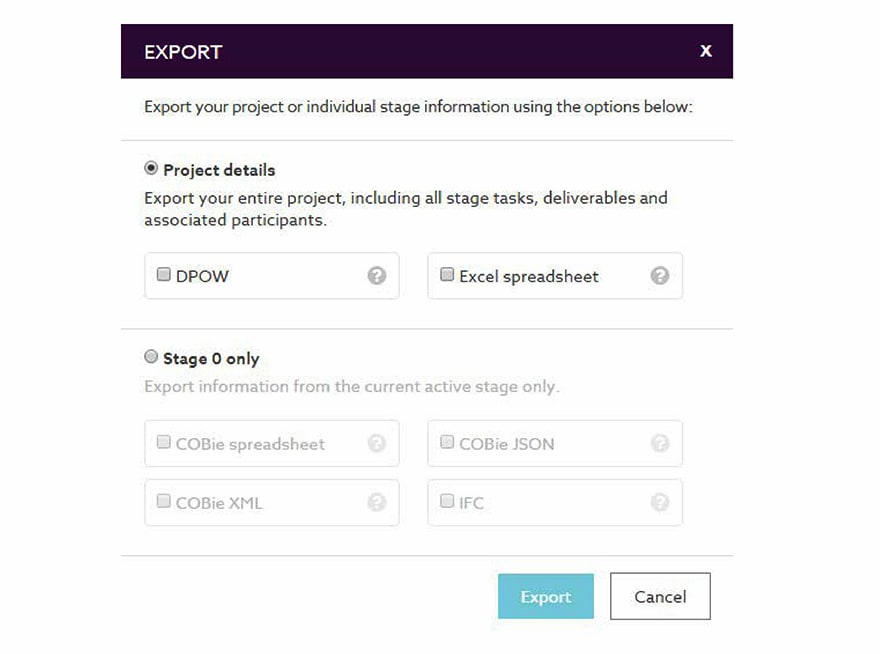Tick the DPOW checkbox
The height and width of the screenshot is (654, 880).
pyautogui.click(x=164, y=275)
